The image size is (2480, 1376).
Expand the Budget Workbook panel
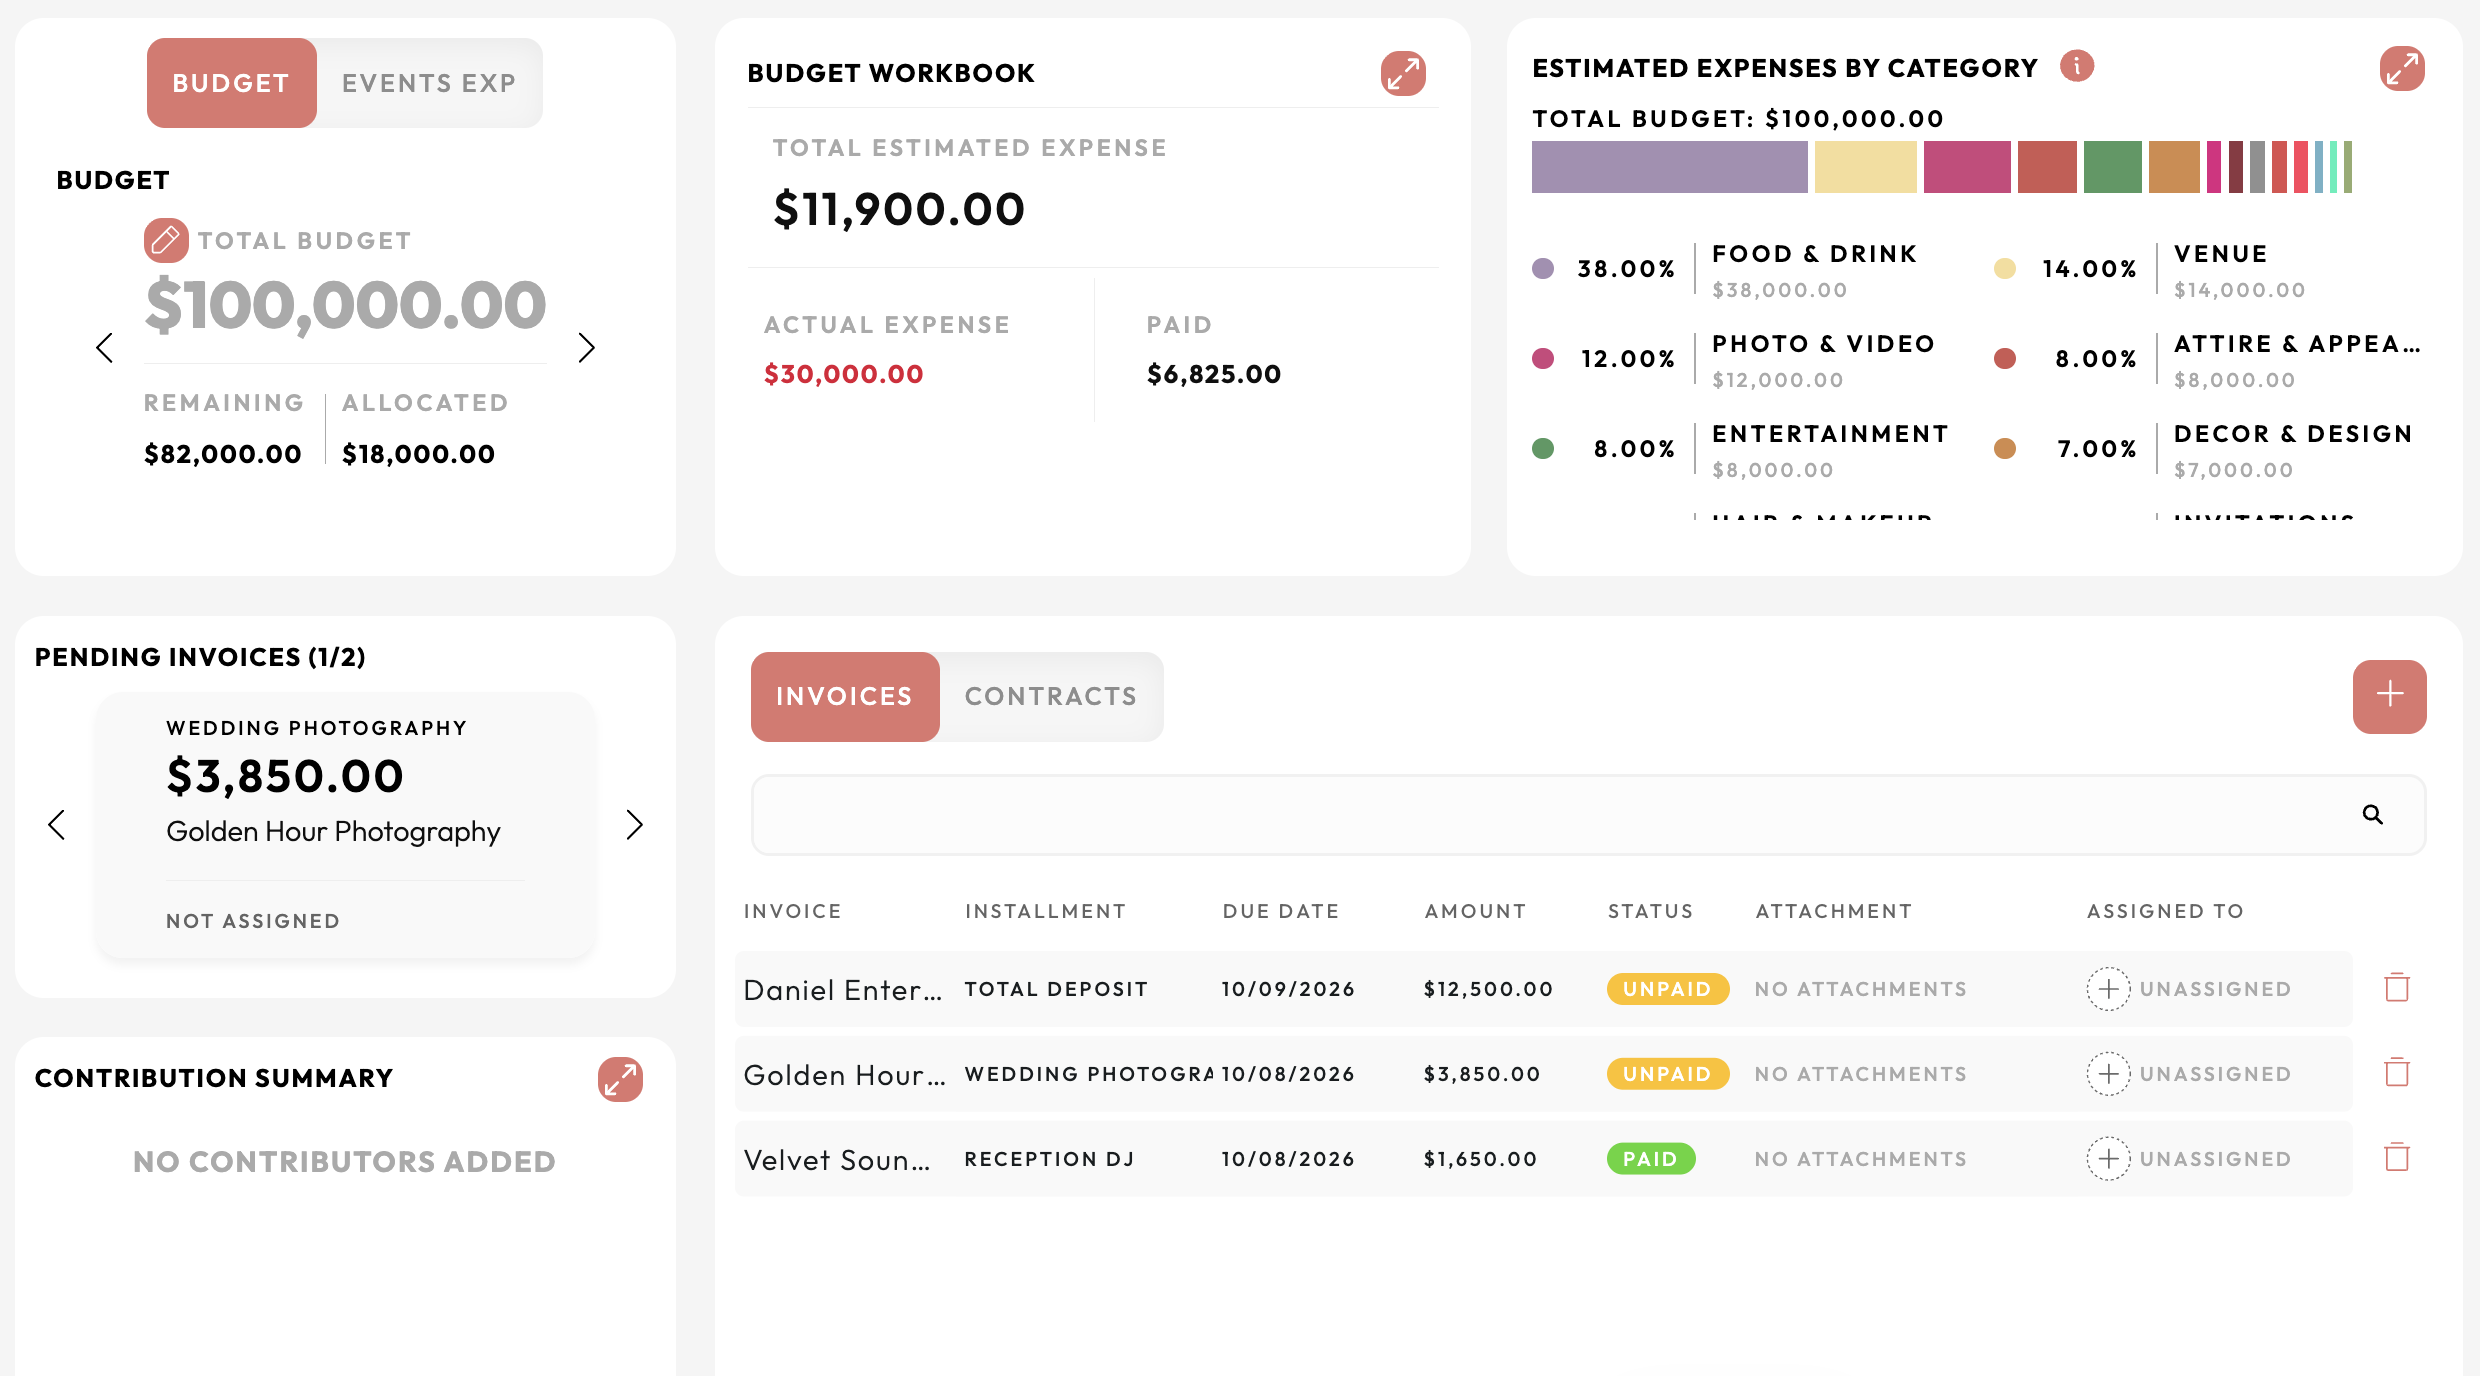click(x=1403, y=73)
